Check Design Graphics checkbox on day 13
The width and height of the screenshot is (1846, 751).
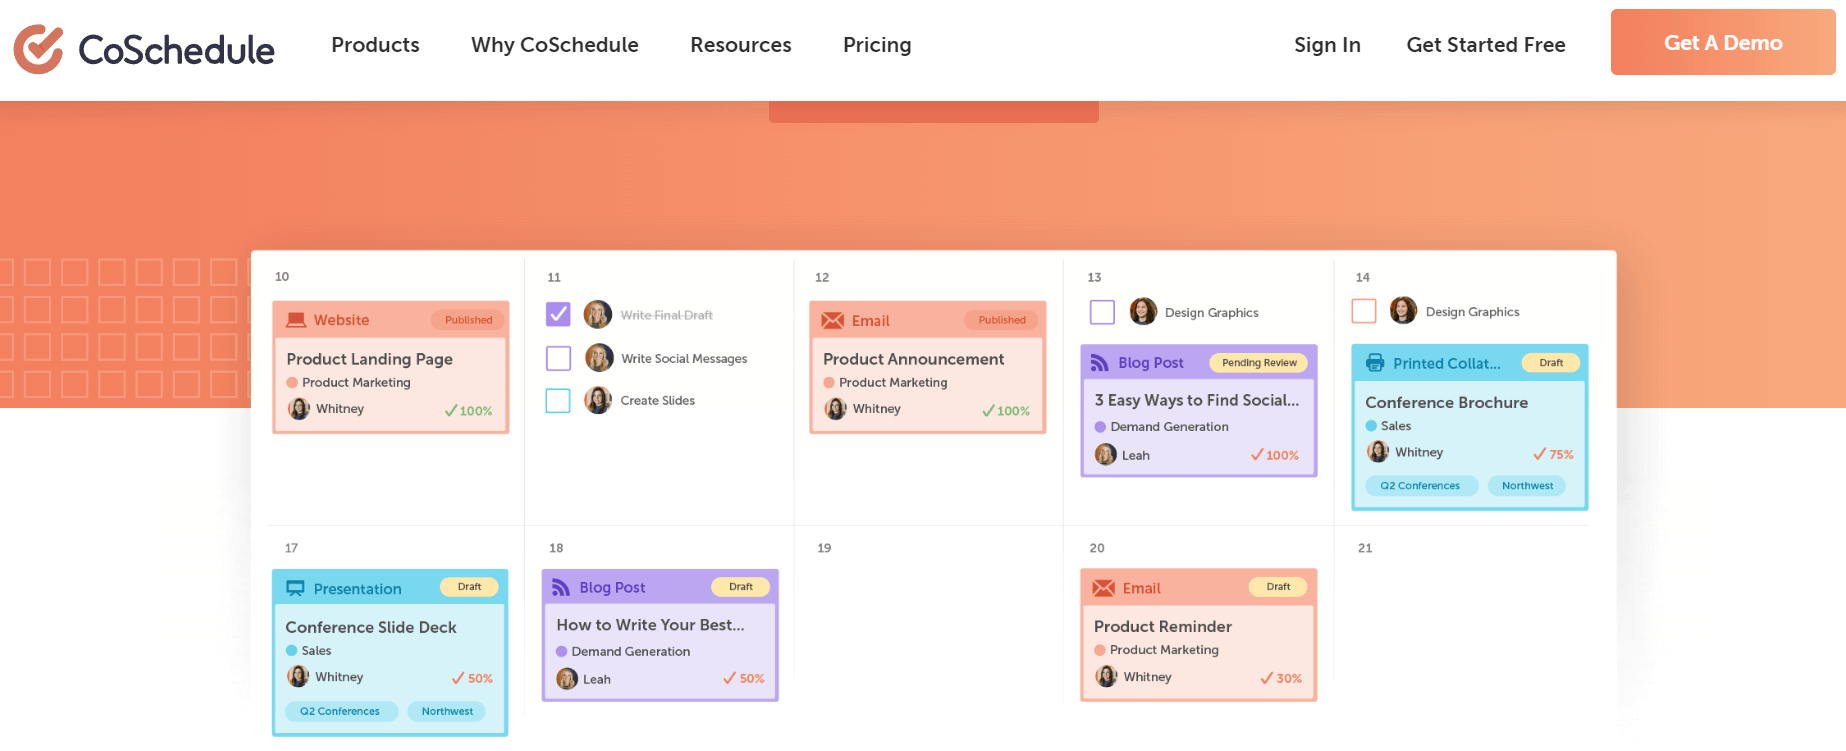pyautogui.click(x=1102, y=313)
